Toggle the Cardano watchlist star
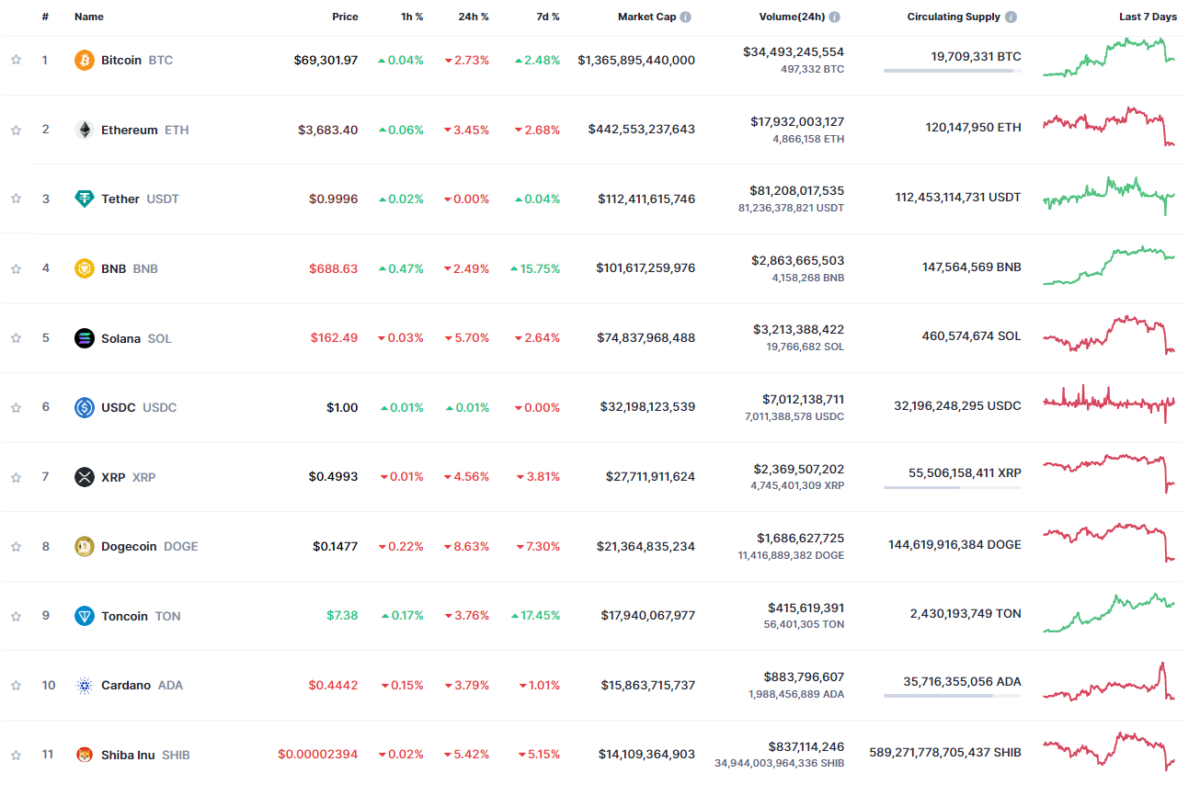The width and height of the screenshot is (1200, 785). (16, 686)
